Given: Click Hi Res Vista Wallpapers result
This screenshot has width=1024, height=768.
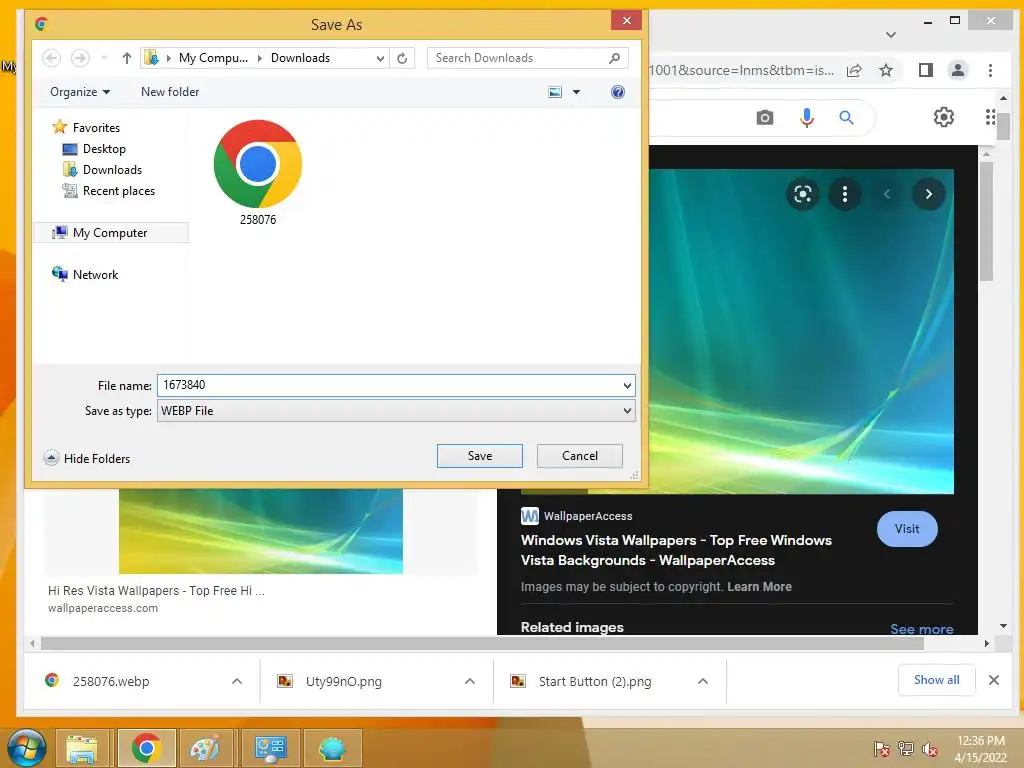Looking at the screenshot, I should (x=156, y=590).
